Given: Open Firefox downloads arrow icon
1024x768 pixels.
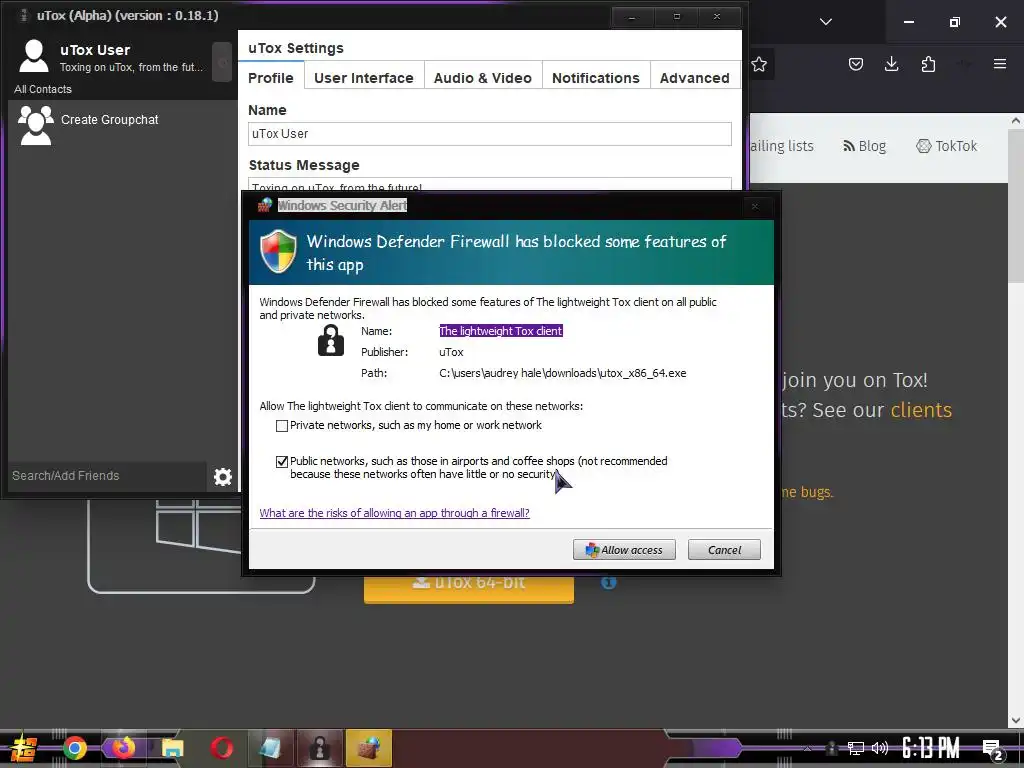Looking at the screenshot, I should tap(891, 64).
